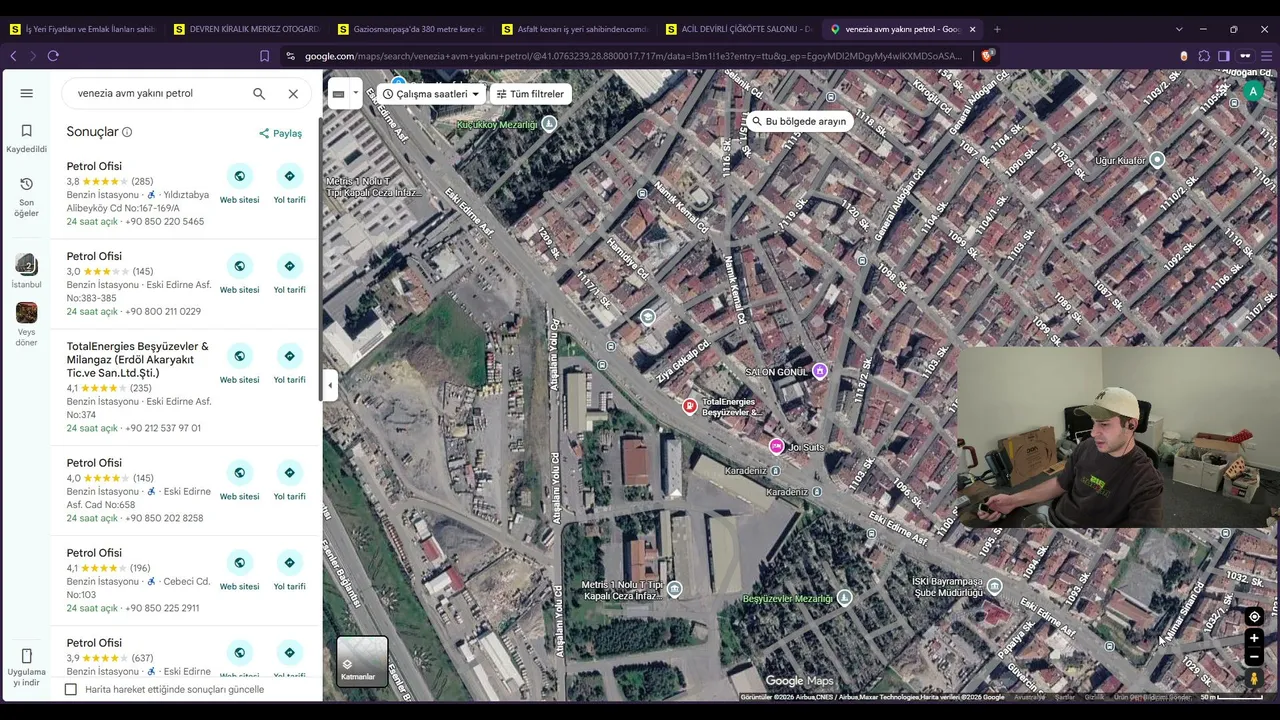Click the Street View pegman icon
The height and width of the screenshot is (720, 1280).
tap(1254, 679)
